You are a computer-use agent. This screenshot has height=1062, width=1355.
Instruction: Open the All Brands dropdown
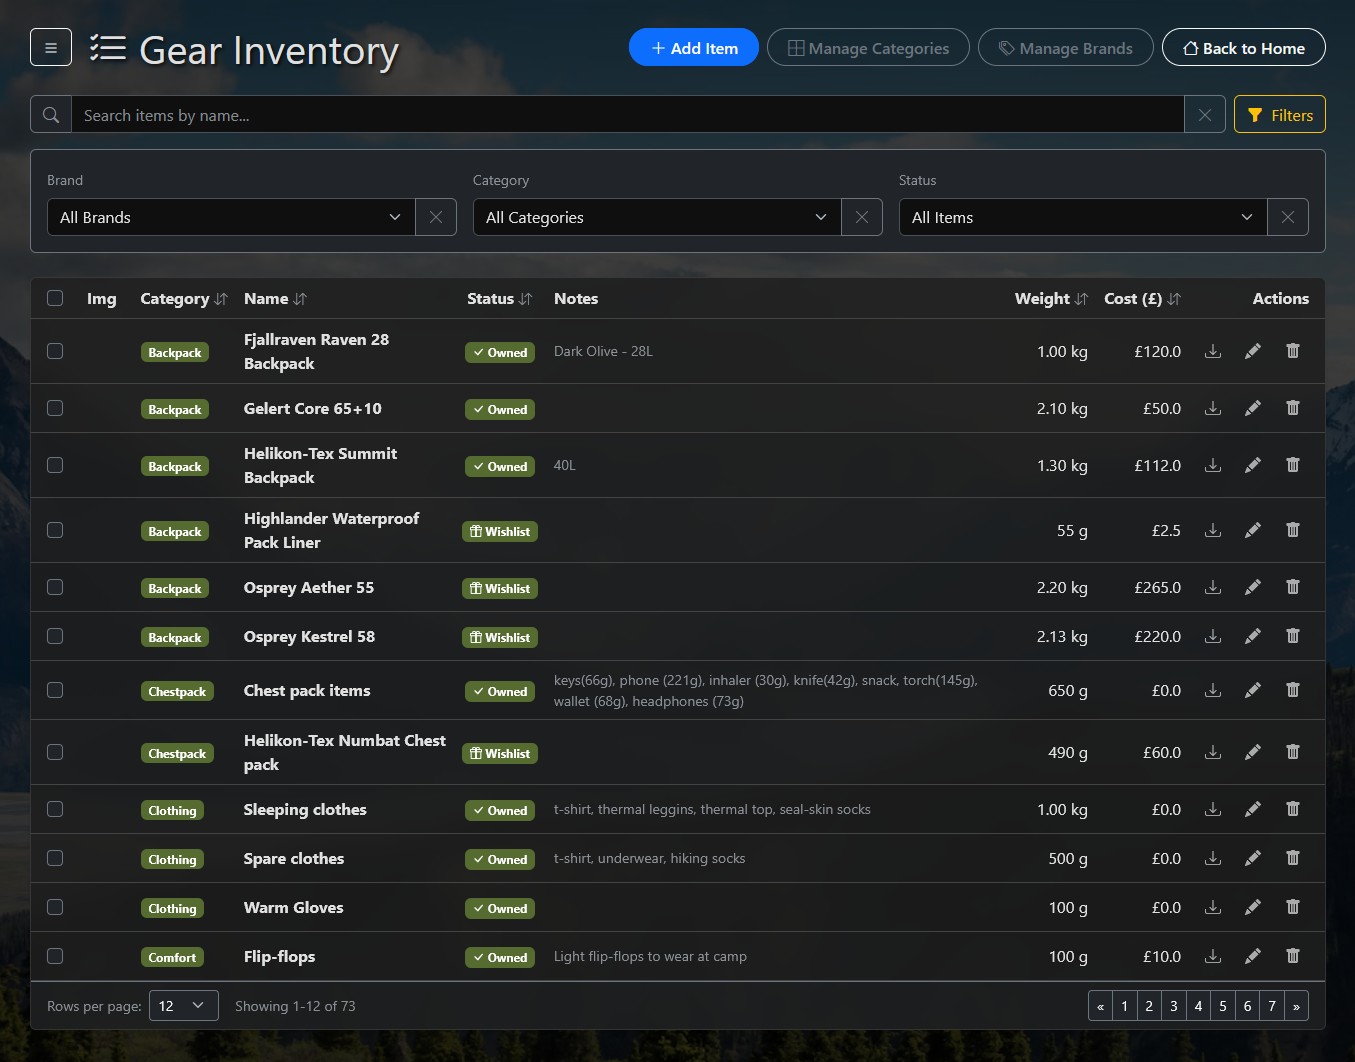pos(230,217)
